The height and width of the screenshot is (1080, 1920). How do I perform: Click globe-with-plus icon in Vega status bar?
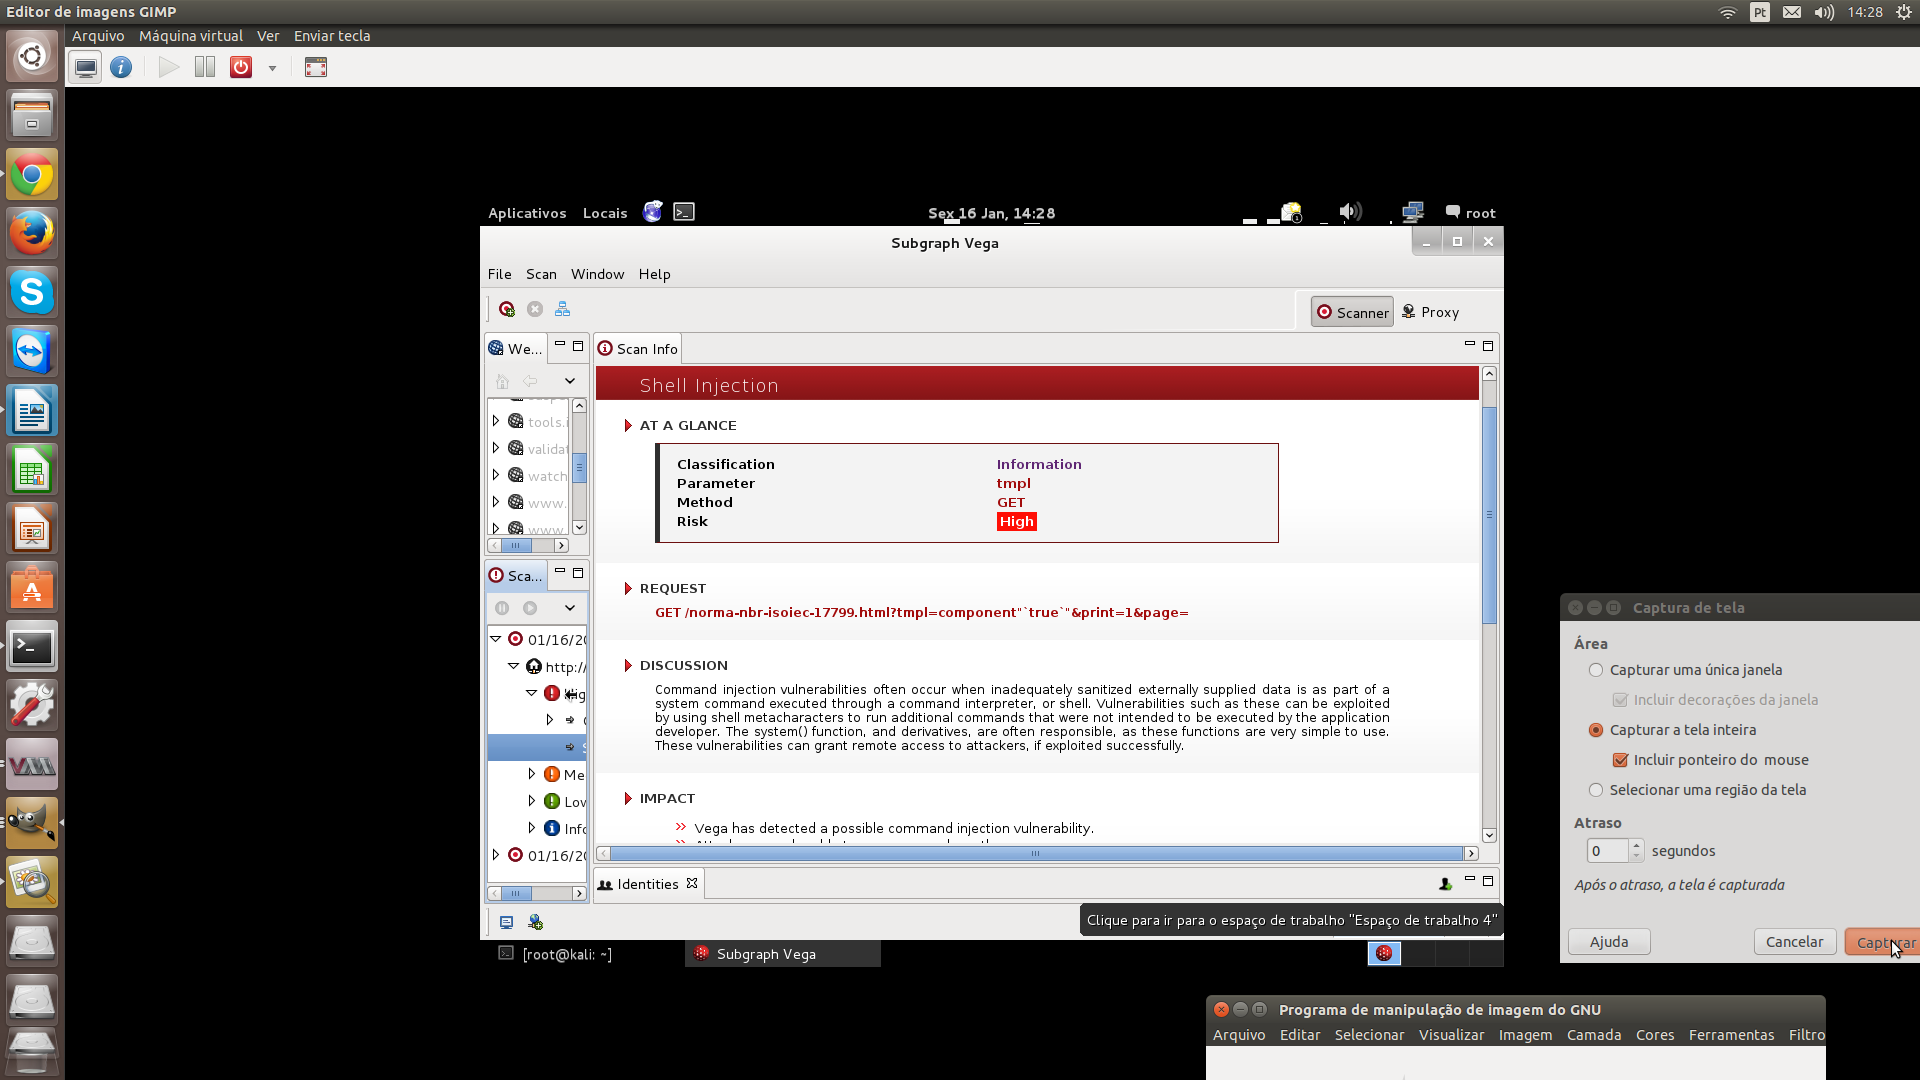[x=535, y=922]
